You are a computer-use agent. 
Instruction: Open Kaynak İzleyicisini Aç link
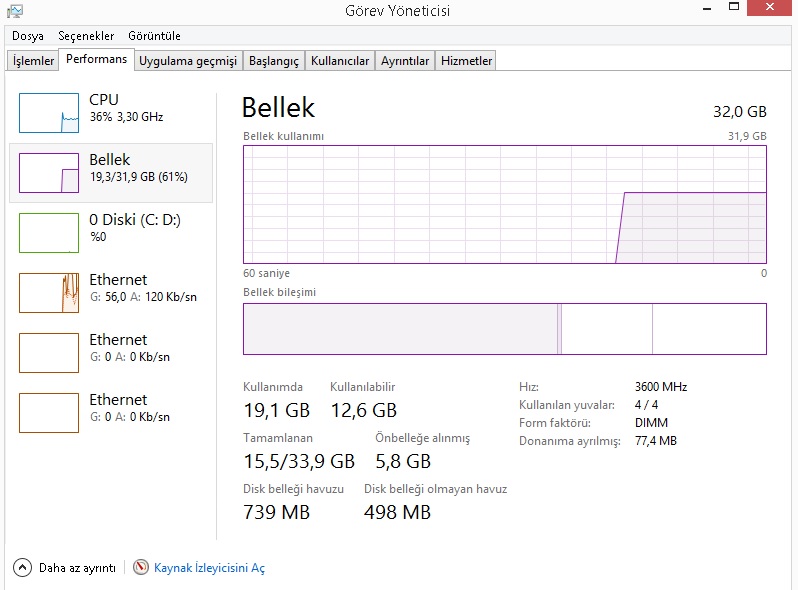point(209,568)
